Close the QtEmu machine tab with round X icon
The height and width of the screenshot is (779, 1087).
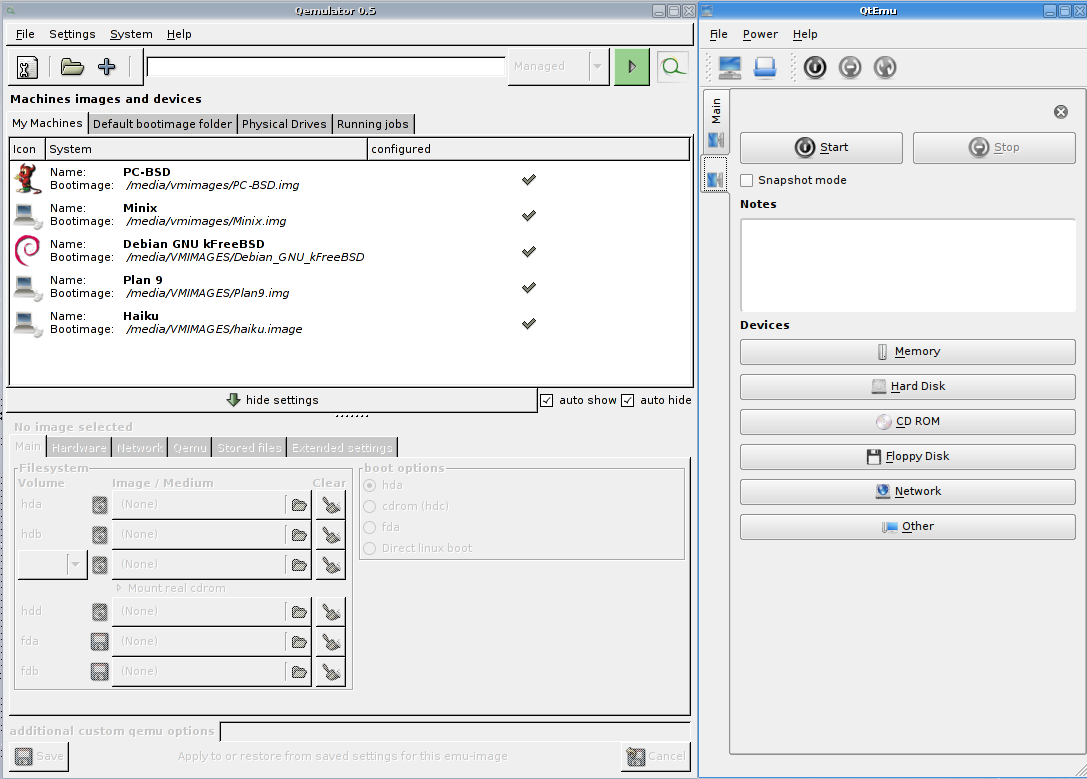pyautogui.click(x=1061, y=112)
